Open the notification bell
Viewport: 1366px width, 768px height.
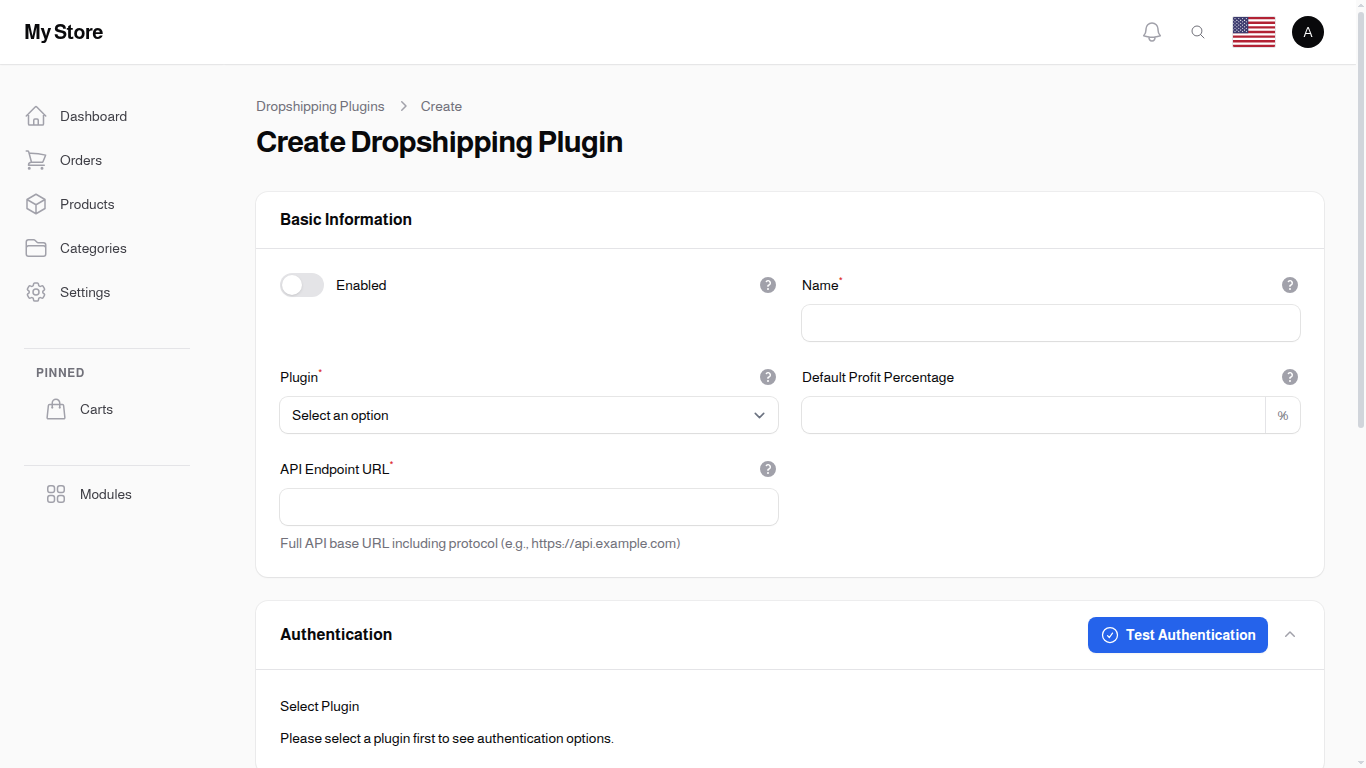tap(1151, 31)
